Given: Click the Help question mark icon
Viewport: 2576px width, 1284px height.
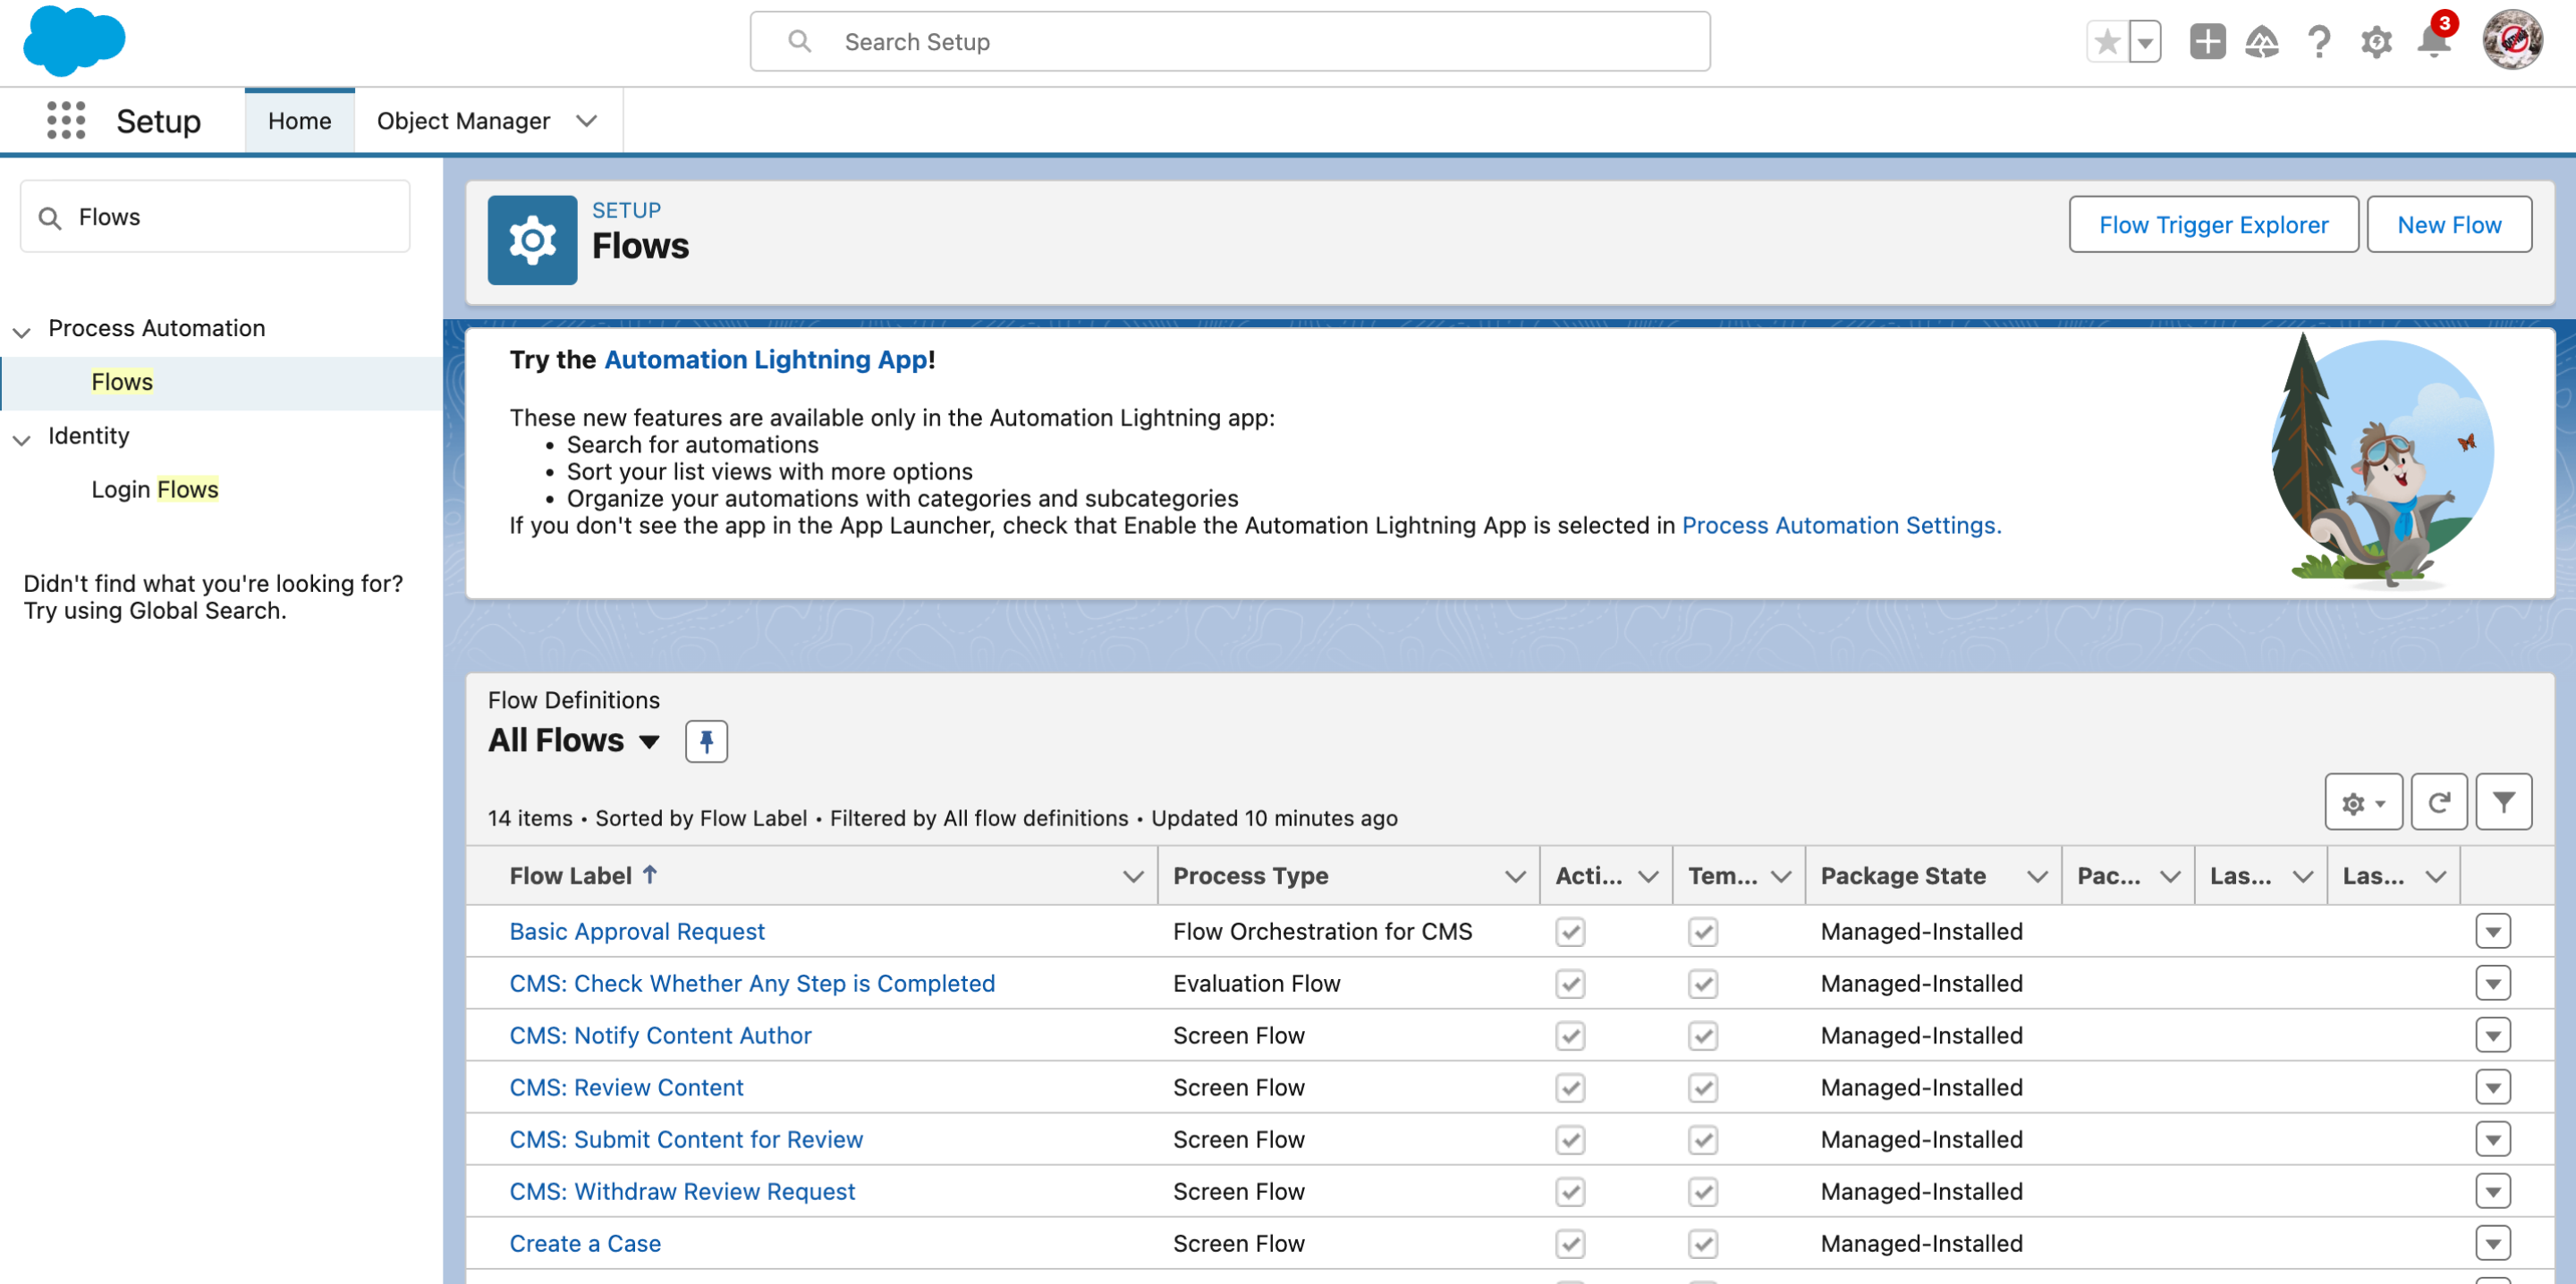Looking at the screenshot, I should pos(2318,42).
